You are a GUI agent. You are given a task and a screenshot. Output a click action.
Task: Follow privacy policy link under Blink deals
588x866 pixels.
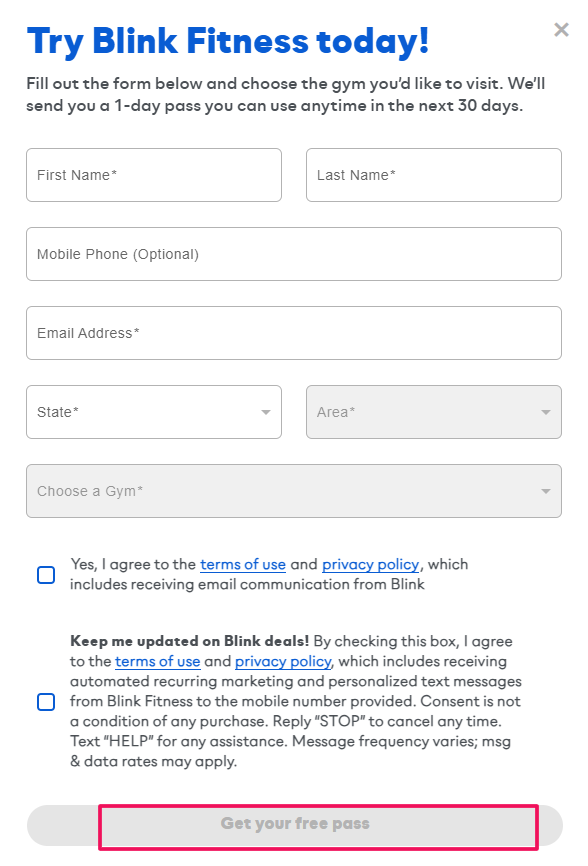tap(283, 662)
